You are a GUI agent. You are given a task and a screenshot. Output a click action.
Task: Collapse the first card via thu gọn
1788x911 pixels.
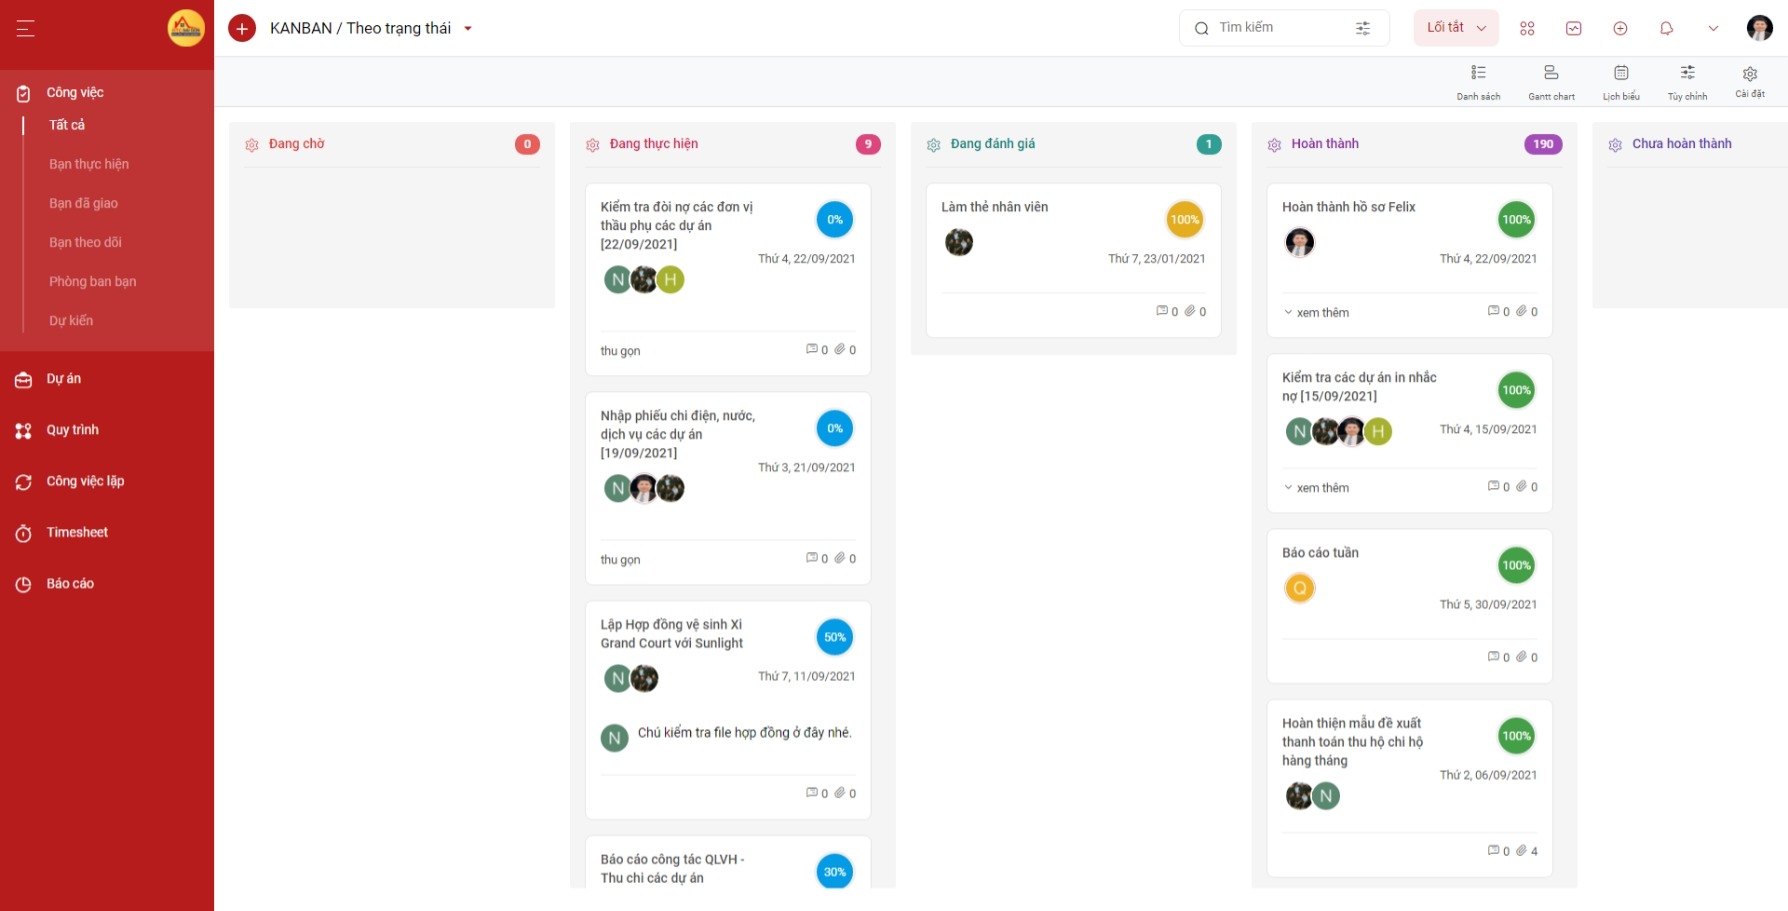pyautogui.click(x=620, y=351)
